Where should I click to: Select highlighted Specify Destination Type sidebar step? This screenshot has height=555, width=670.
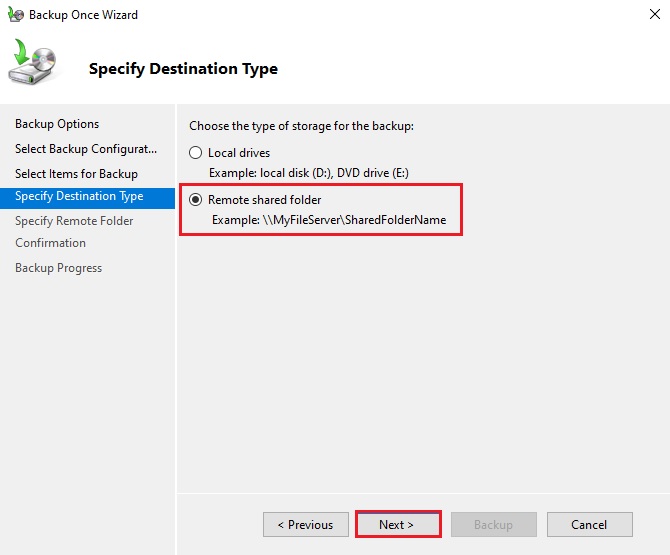[79, 196]
